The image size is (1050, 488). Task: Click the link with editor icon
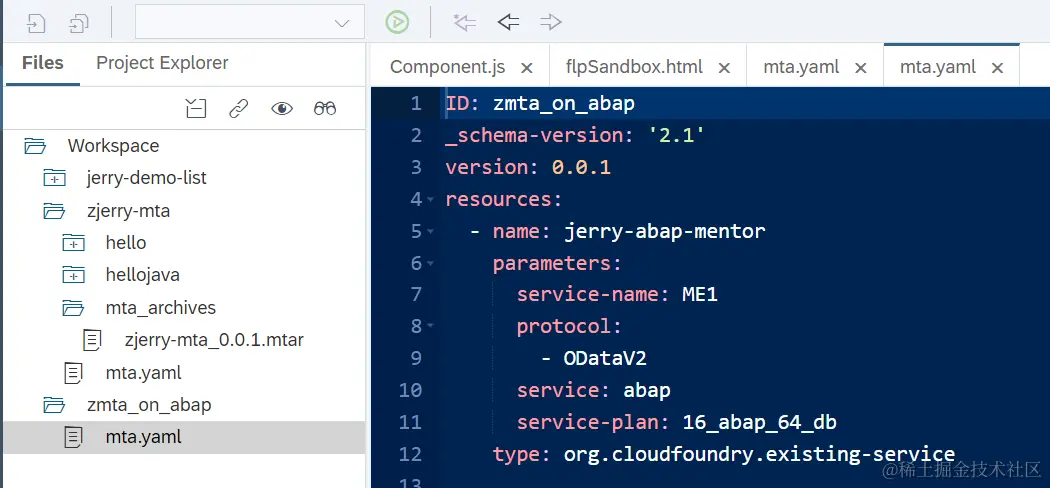point(238,108)
